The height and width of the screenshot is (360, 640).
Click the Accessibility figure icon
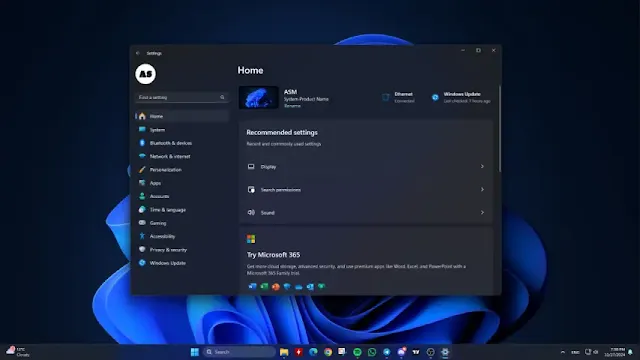coord(142,236)
